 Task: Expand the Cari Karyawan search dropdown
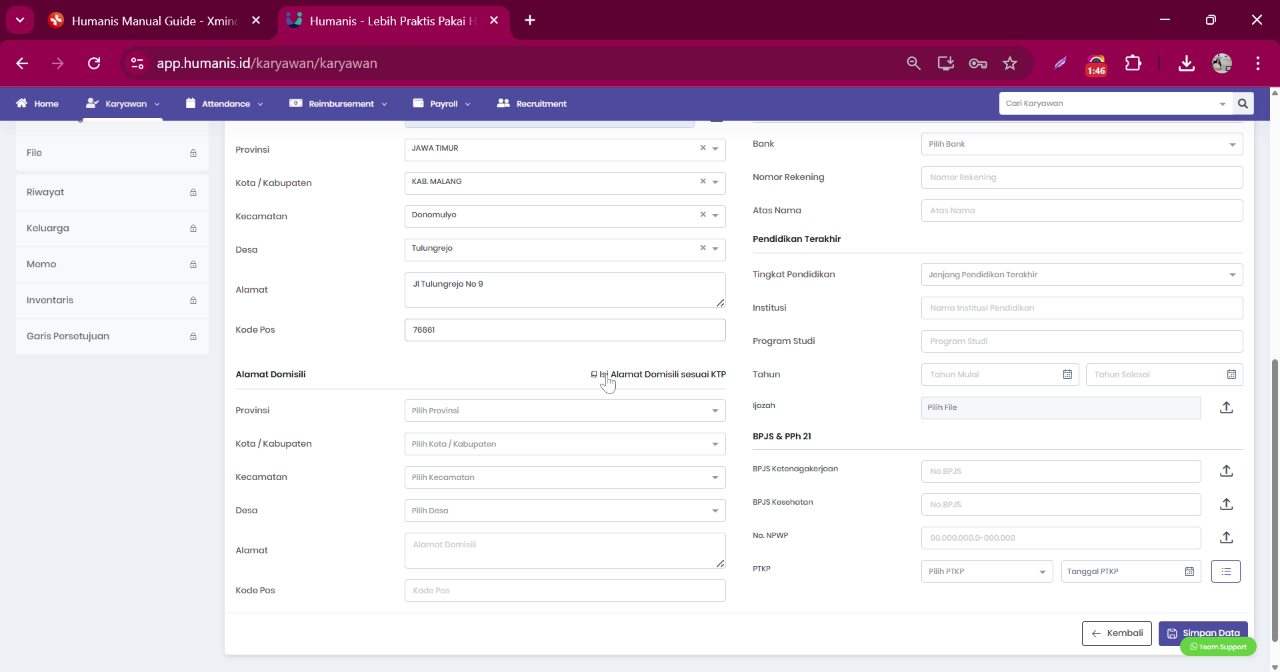click(x=1222, y=104)
